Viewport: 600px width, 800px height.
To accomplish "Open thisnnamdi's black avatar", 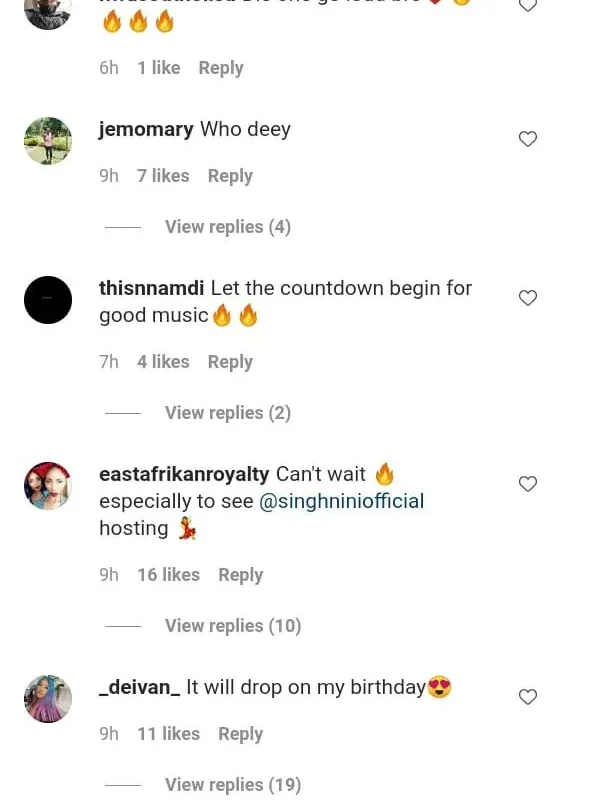I will click(x=48, y=300).
